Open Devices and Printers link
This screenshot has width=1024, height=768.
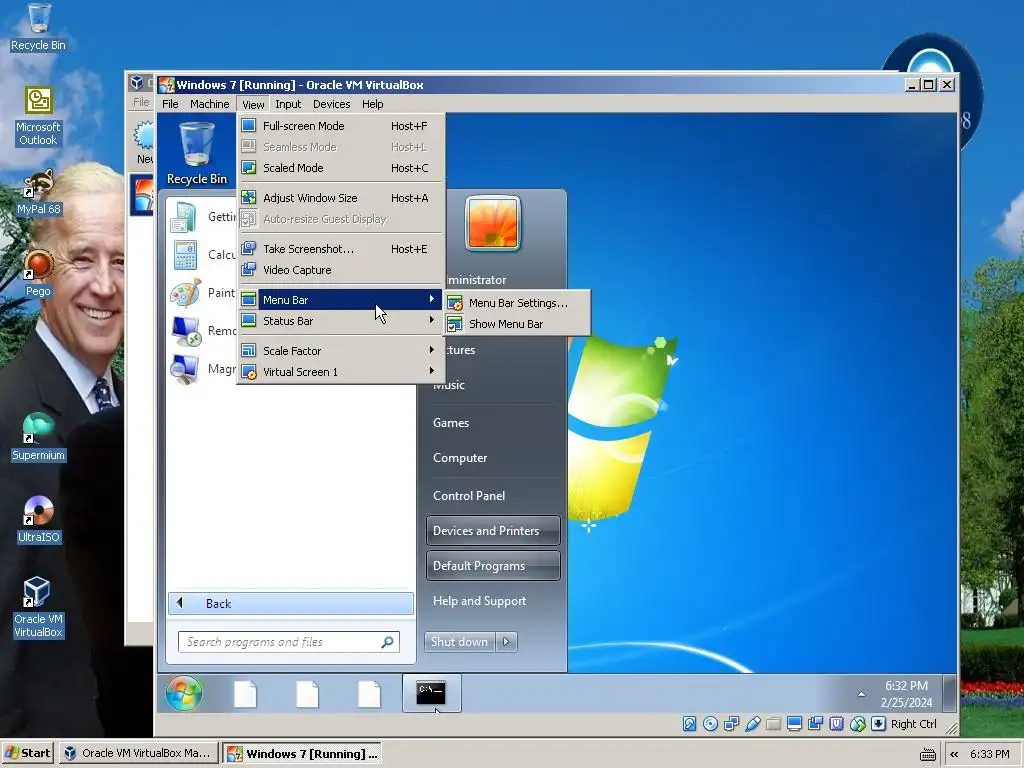(493, 531)
